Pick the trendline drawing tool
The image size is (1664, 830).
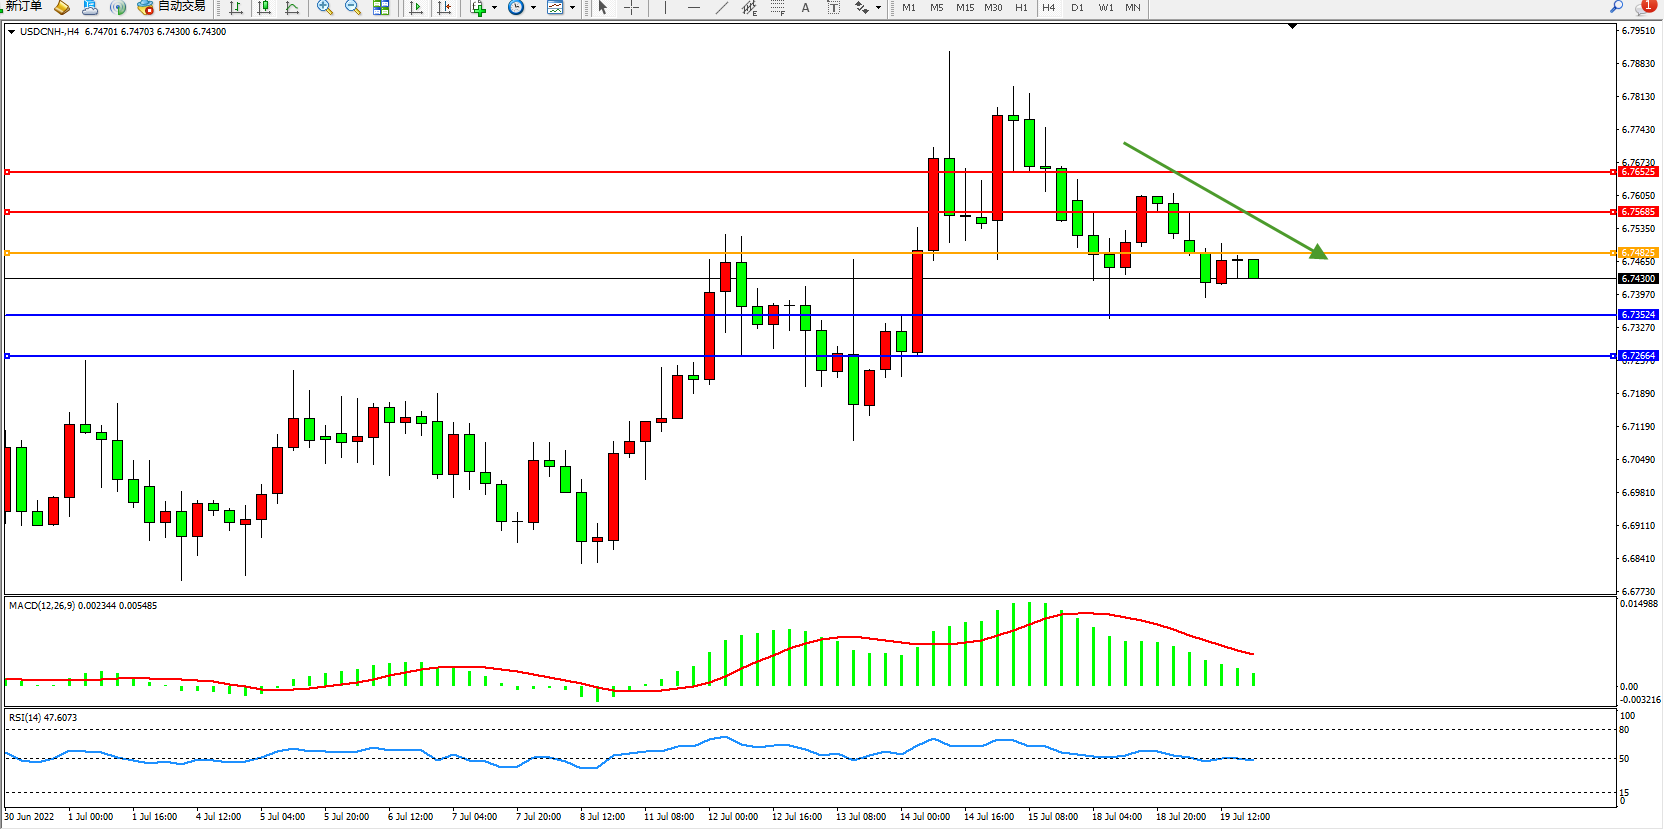coord(722,7)
